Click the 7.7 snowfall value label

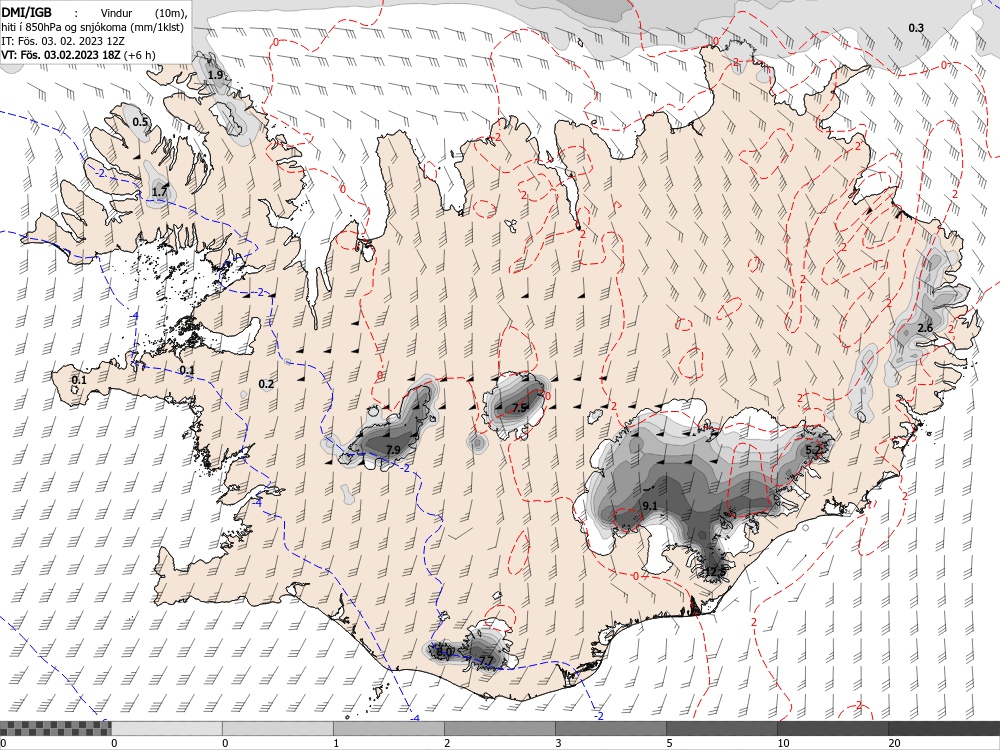coord(486,660)
